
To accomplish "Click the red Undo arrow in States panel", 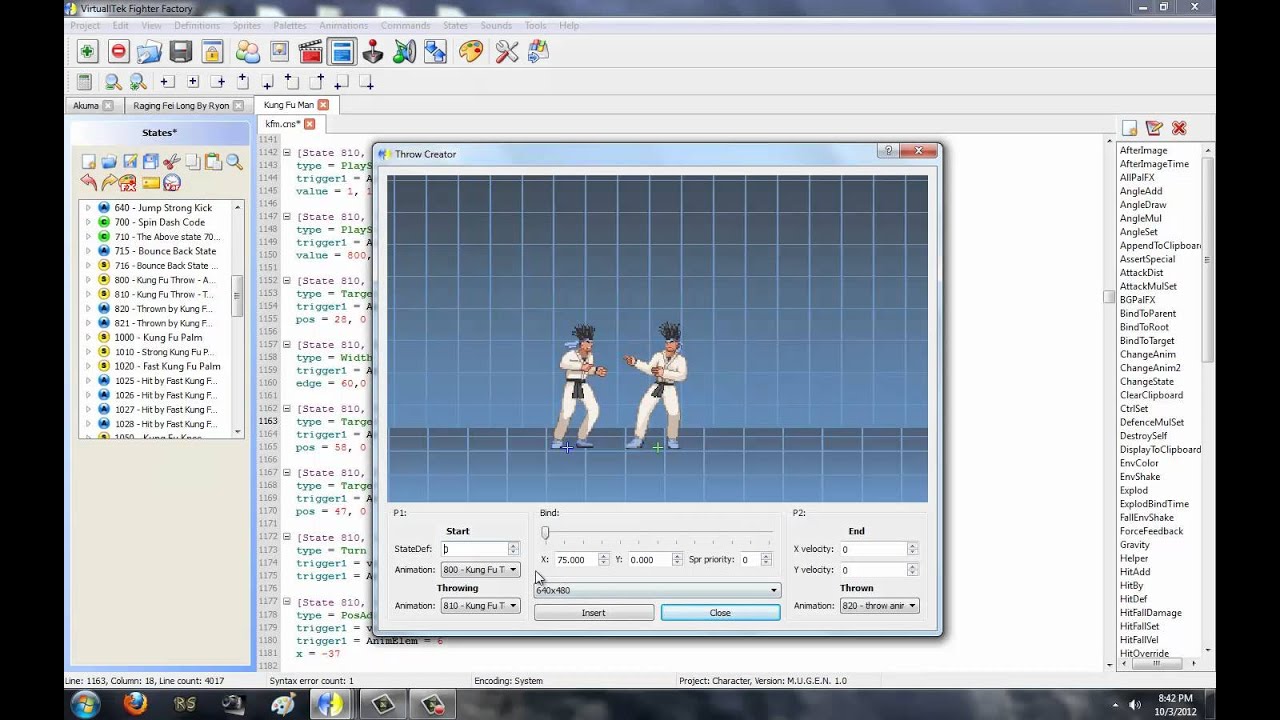I will pyautogui.click(x=88, y=182).
